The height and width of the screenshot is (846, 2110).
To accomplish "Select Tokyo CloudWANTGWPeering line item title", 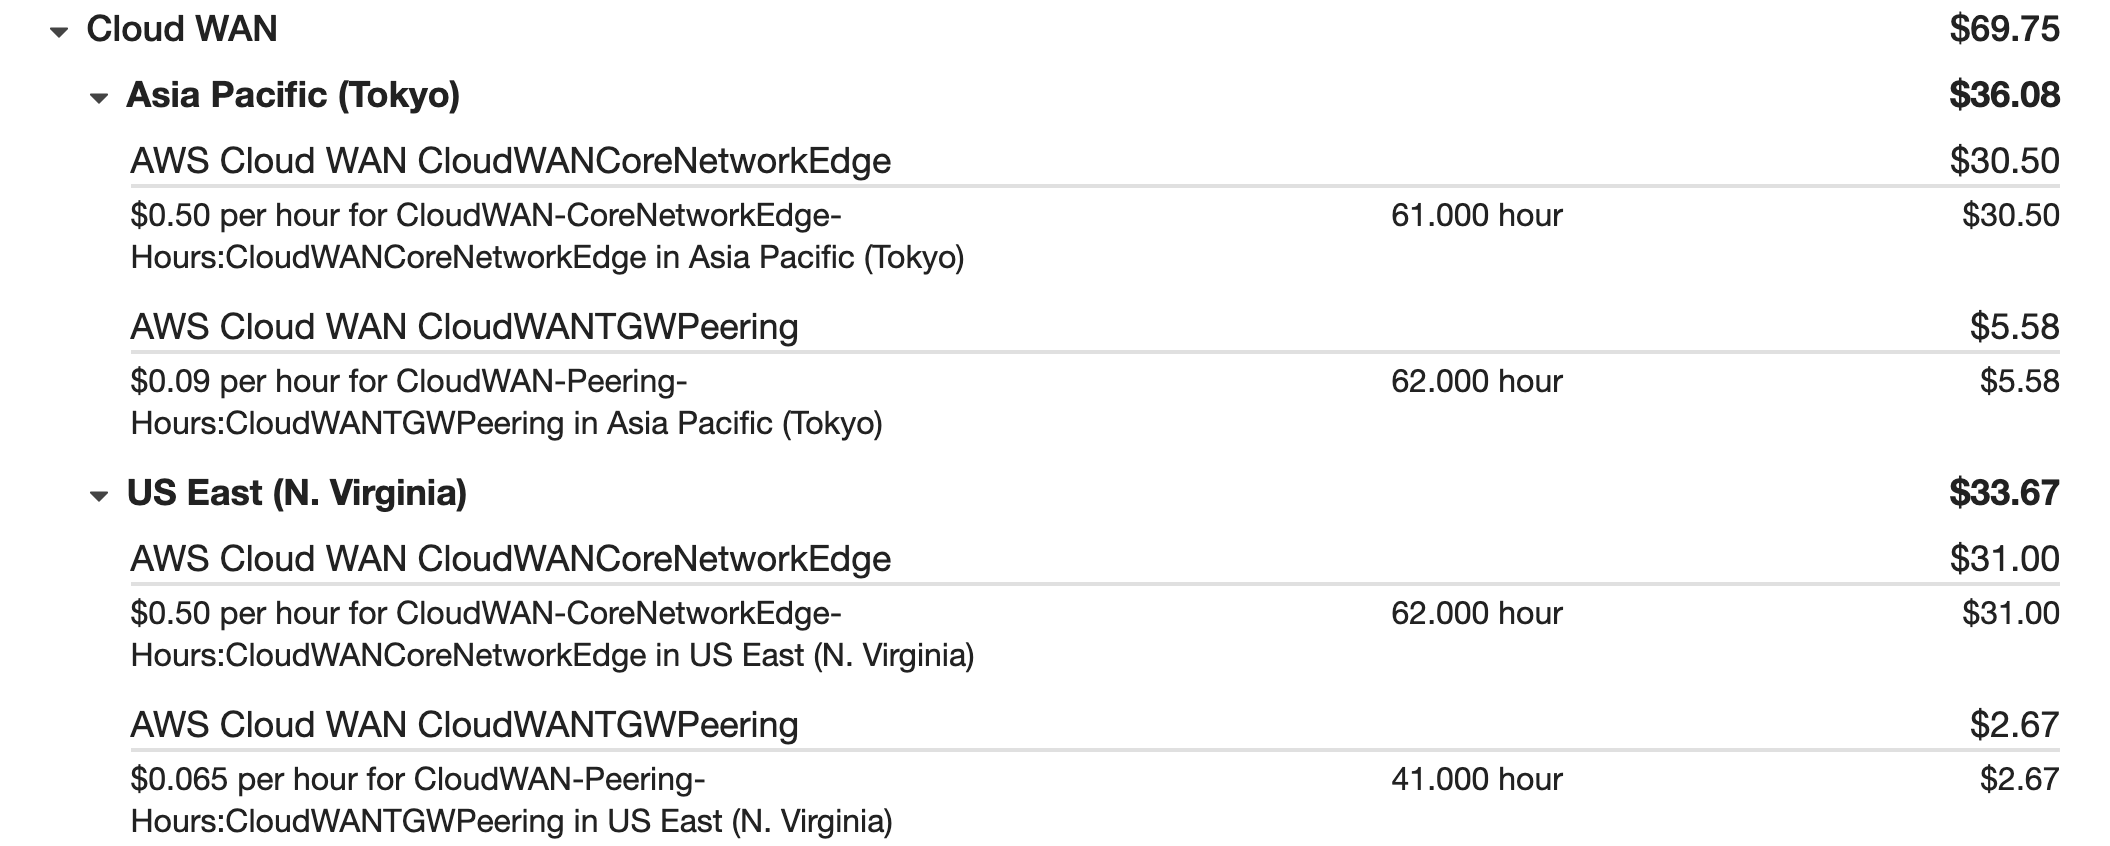I will [464, 327].
